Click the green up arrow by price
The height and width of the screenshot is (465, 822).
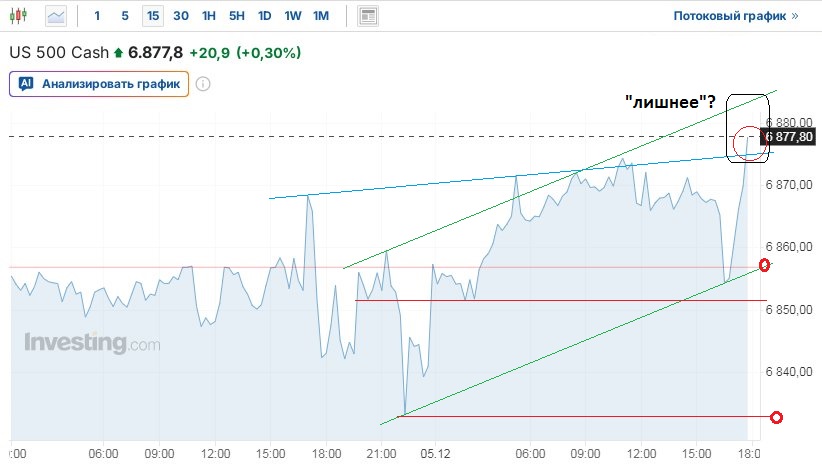[119, 53]
